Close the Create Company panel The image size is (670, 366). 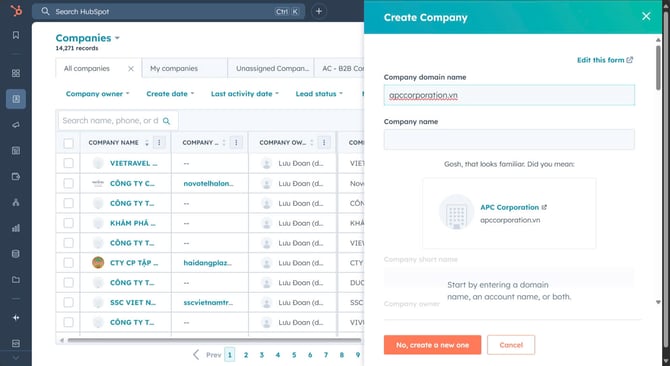coord(646,16)
